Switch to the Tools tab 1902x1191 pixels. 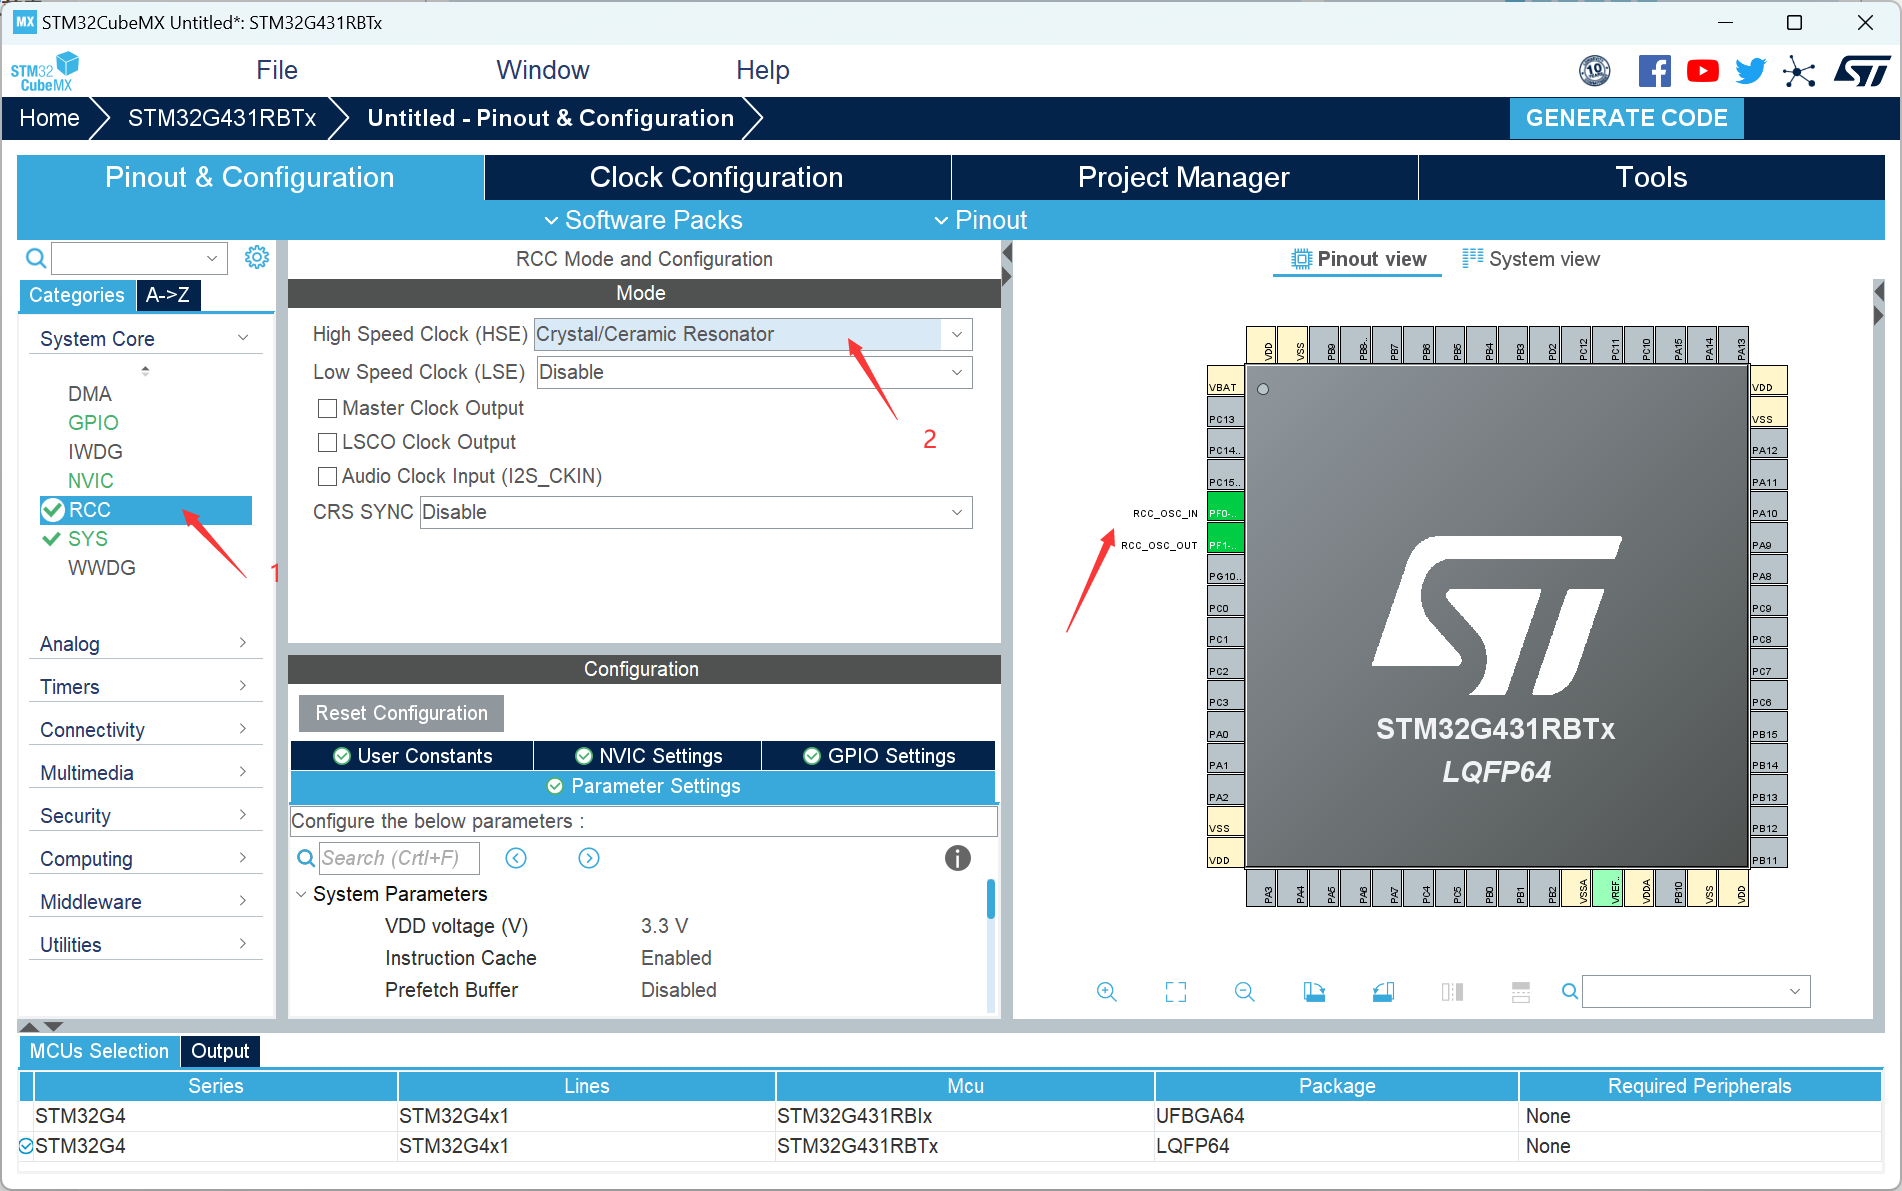1651,177
